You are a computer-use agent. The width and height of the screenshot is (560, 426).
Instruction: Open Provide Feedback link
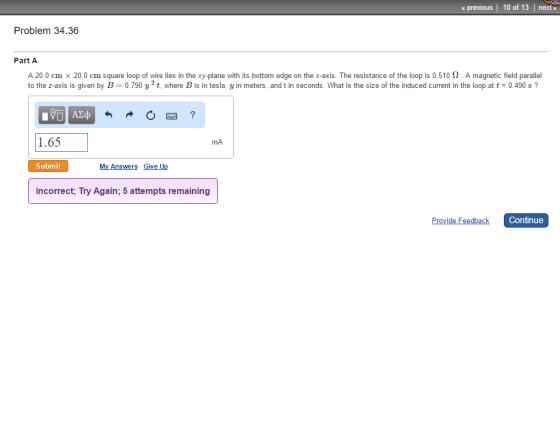(x=460, y=221)
